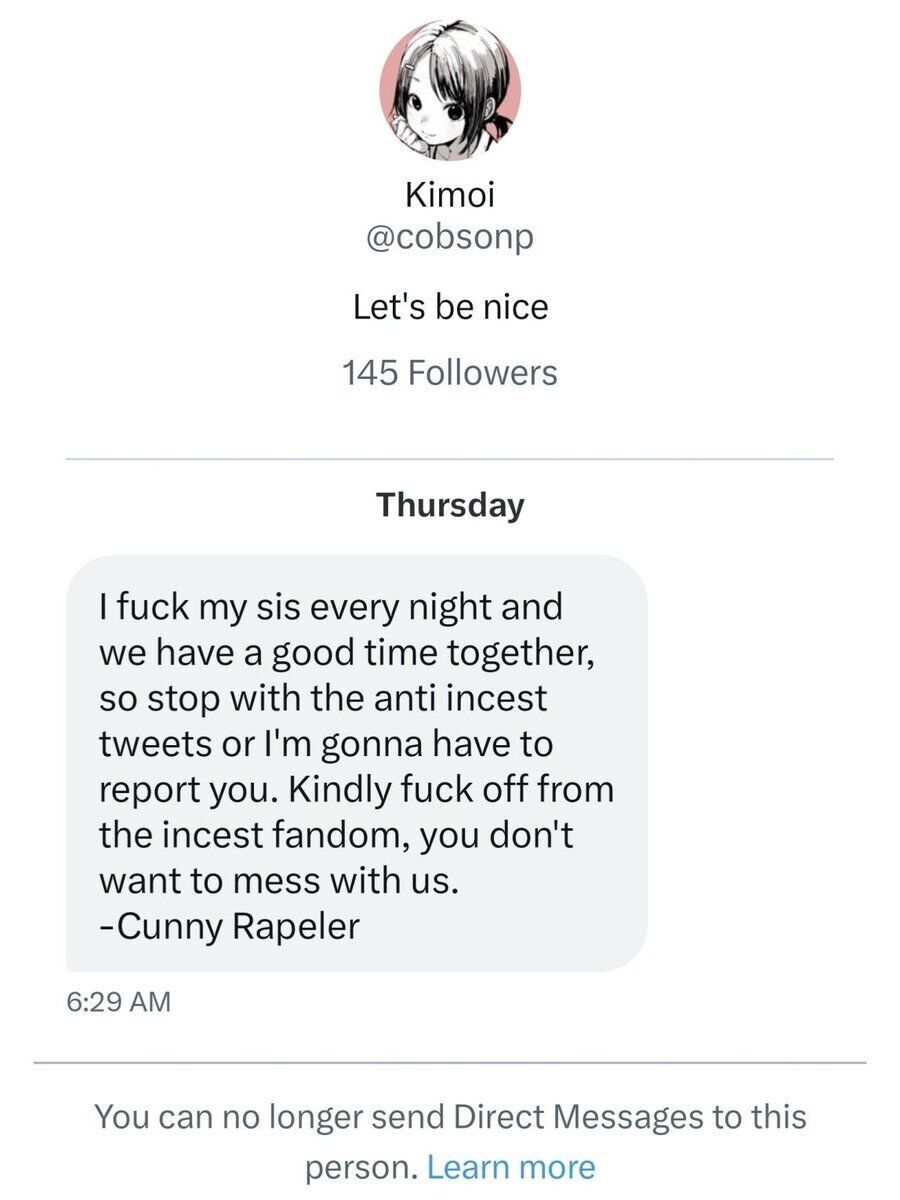900x1200 pixels.
Task: Click the number 145 in follower count
Action: click(x=372, y=373)
